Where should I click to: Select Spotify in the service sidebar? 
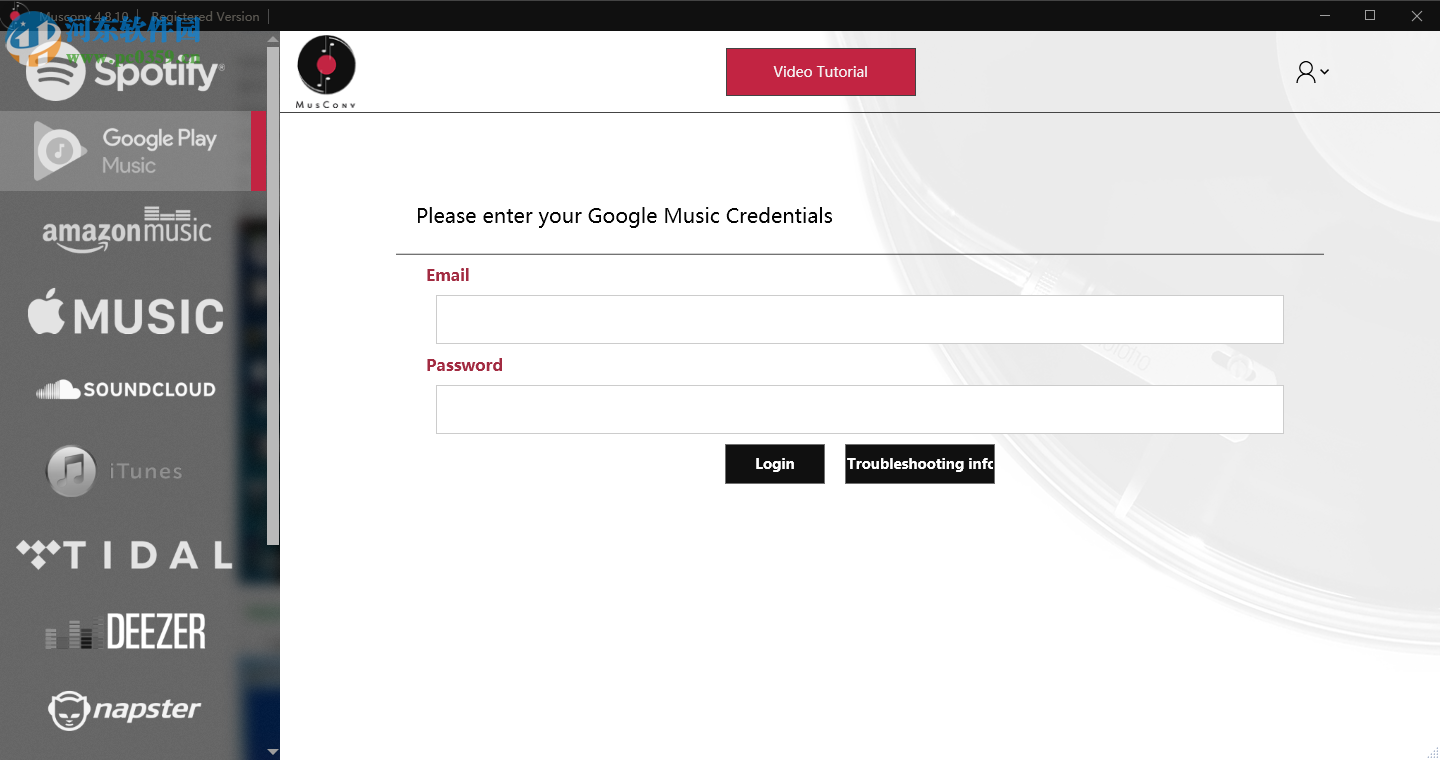pyautogui.click(x=125, y=73)
